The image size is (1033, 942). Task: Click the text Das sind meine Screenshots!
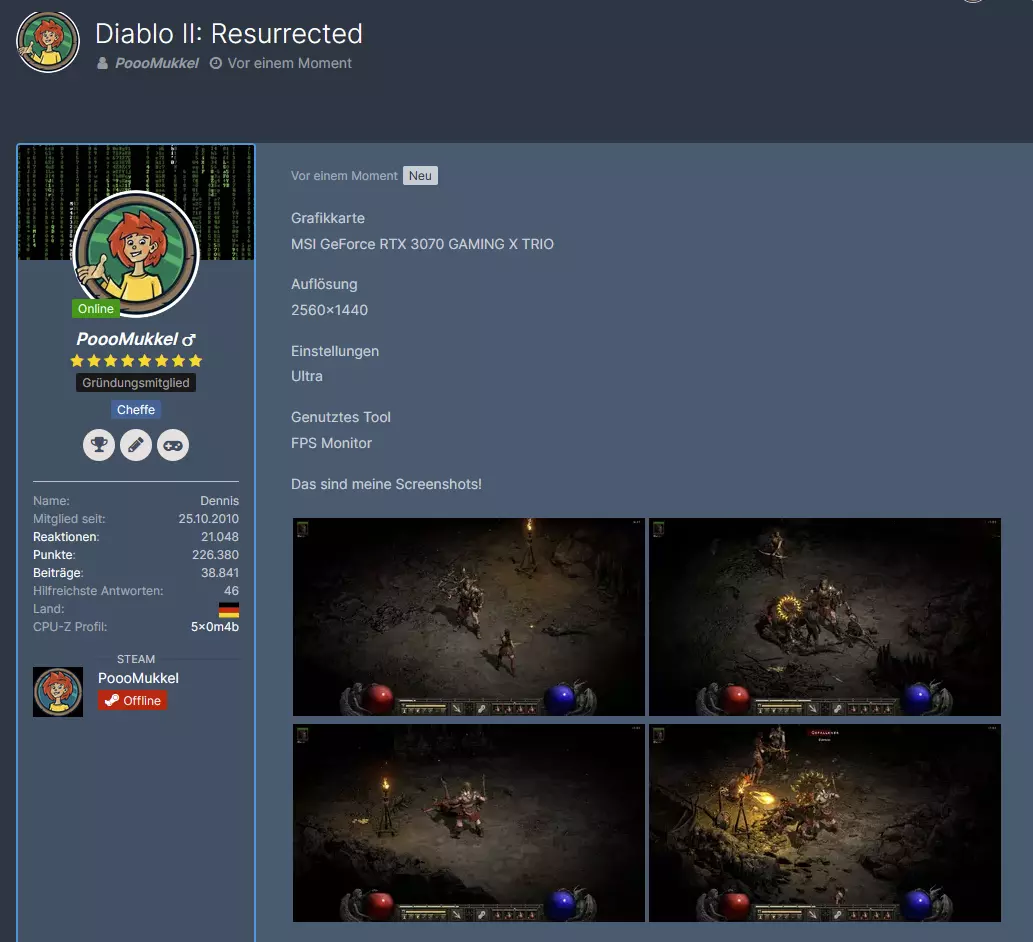coord(386,484)
